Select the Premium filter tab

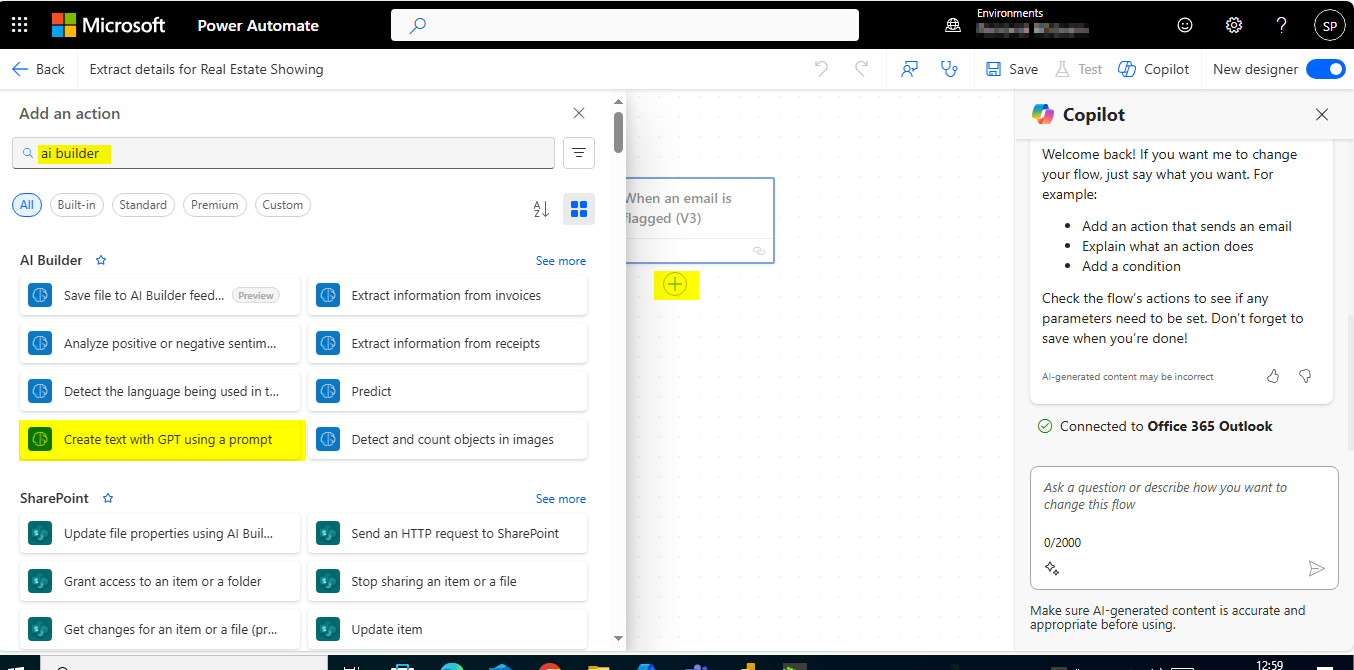pos(215,205)
